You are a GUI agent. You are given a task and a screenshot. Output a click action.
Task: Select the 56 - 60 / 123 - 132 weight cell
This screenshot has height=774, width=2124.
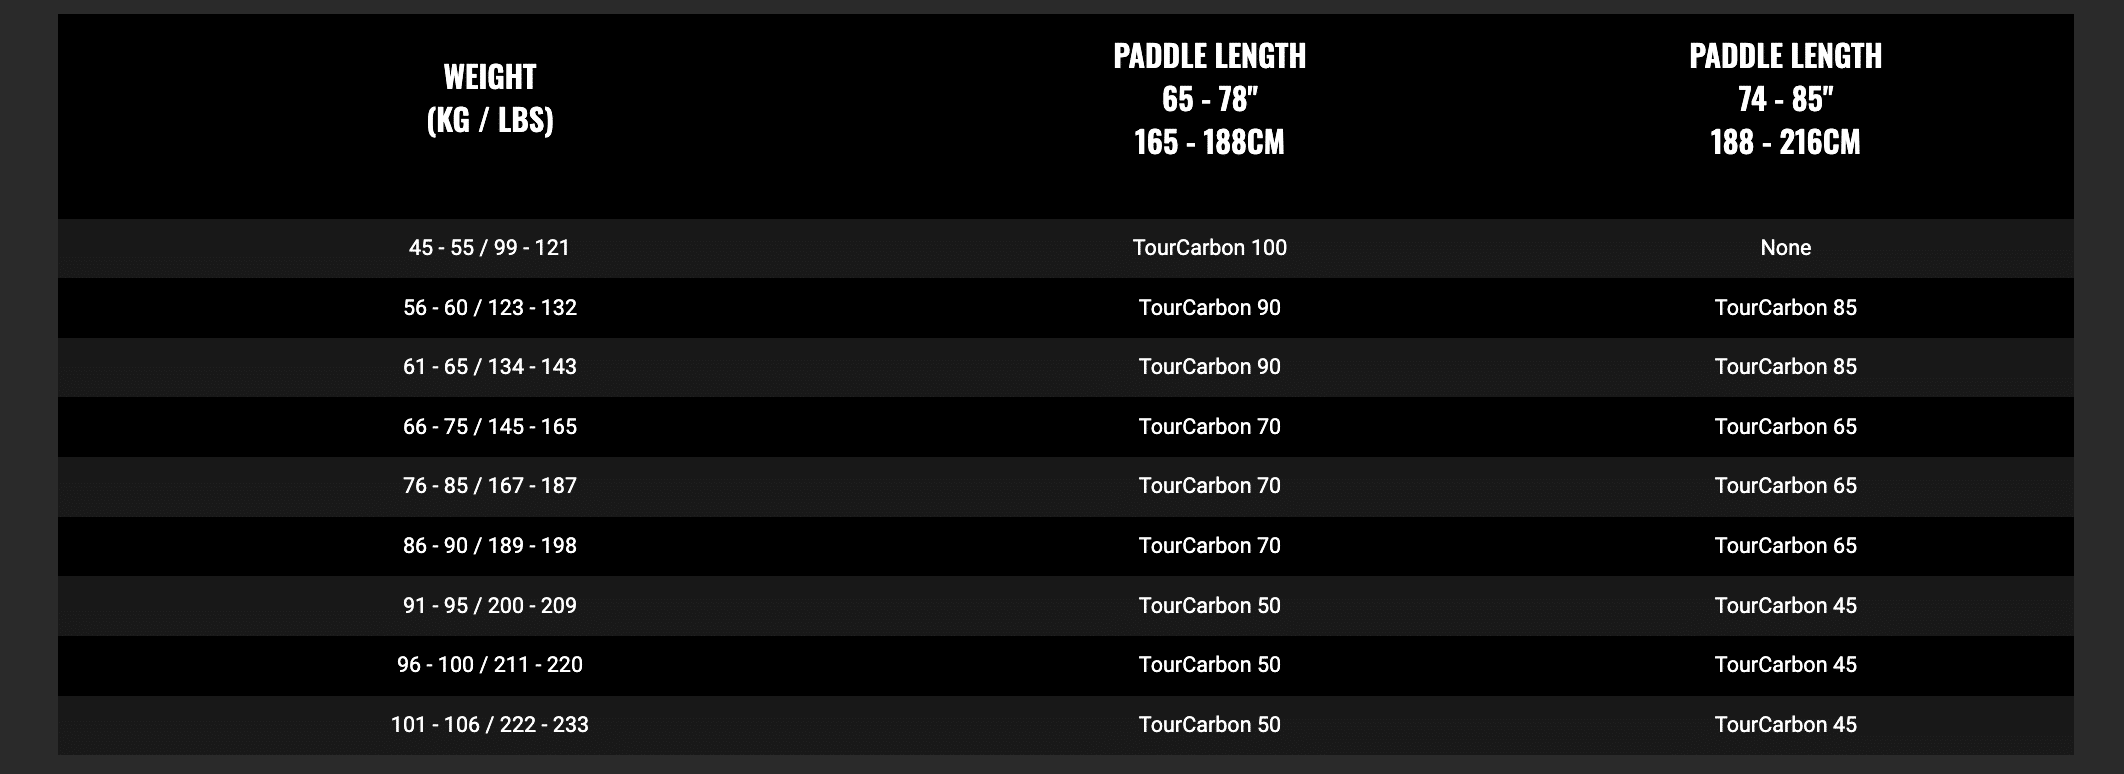pos(489,307)
